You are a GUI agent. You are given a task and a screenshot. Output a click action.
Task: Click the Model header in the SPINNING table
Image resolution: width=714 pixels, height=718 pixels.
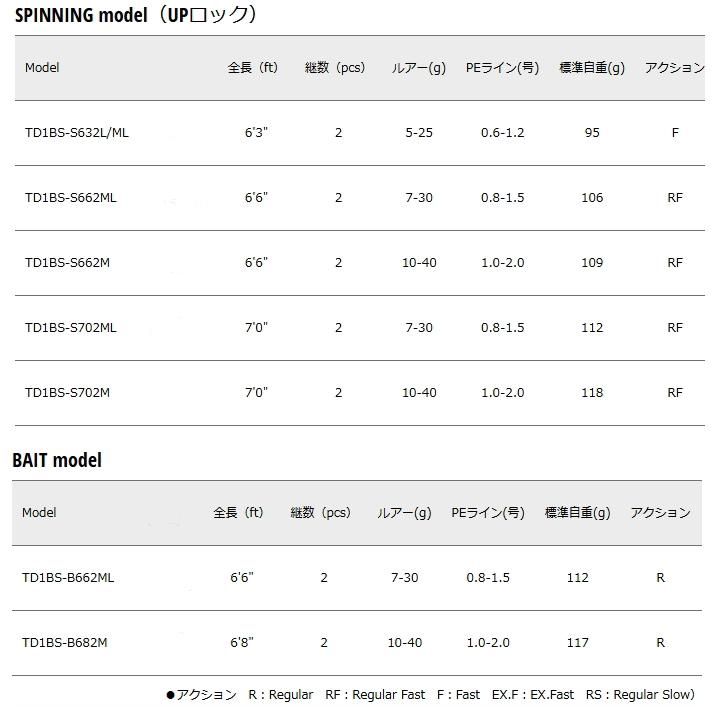[x=42, y=68]
